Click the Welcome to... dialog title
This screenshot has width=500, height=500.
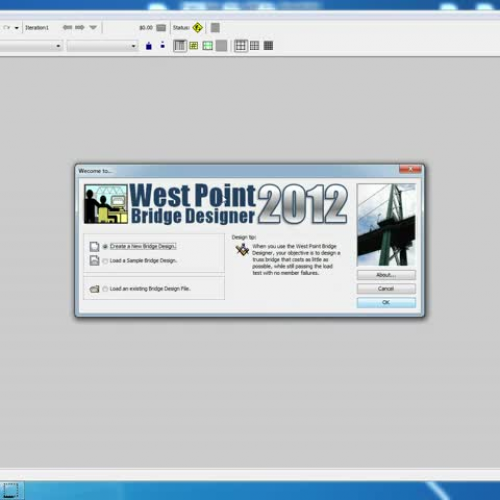[95, 171]
